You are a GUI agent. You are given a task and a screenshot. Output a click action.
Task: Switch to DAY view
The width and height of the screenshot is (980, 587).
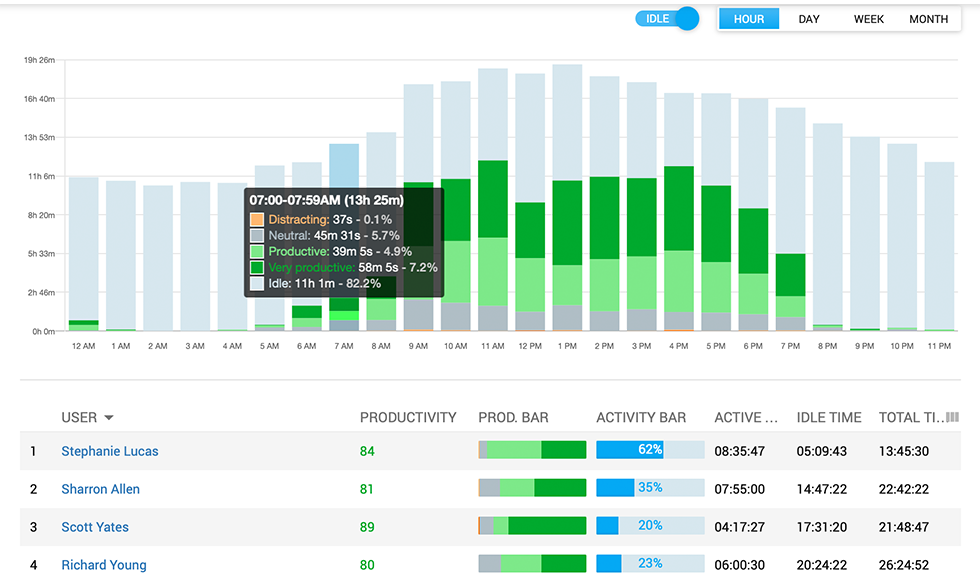point(809,19)
